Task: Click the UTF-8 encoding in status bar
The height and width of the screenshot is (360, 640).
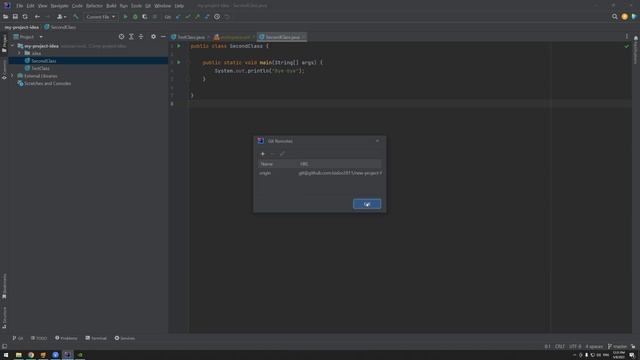Action: coord(575,347)
